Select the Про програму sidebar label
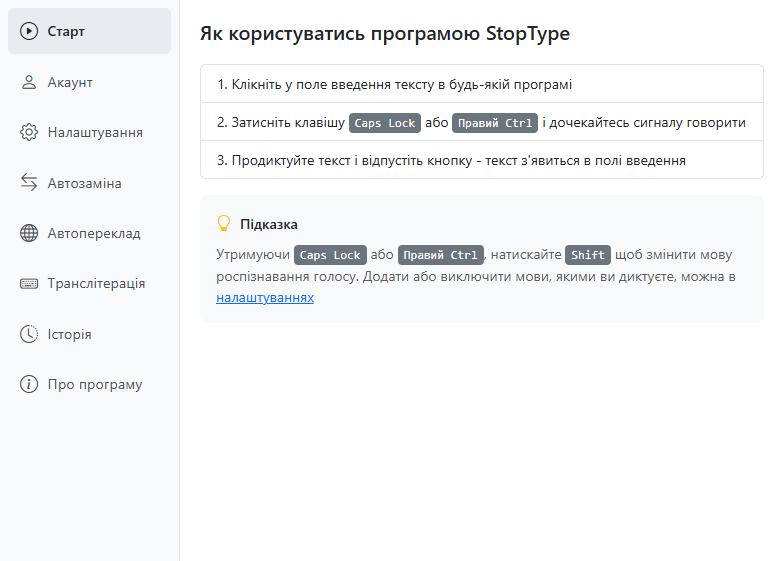Image resolution: width=784 pixels, height=561 pixels. pos(95,385)
